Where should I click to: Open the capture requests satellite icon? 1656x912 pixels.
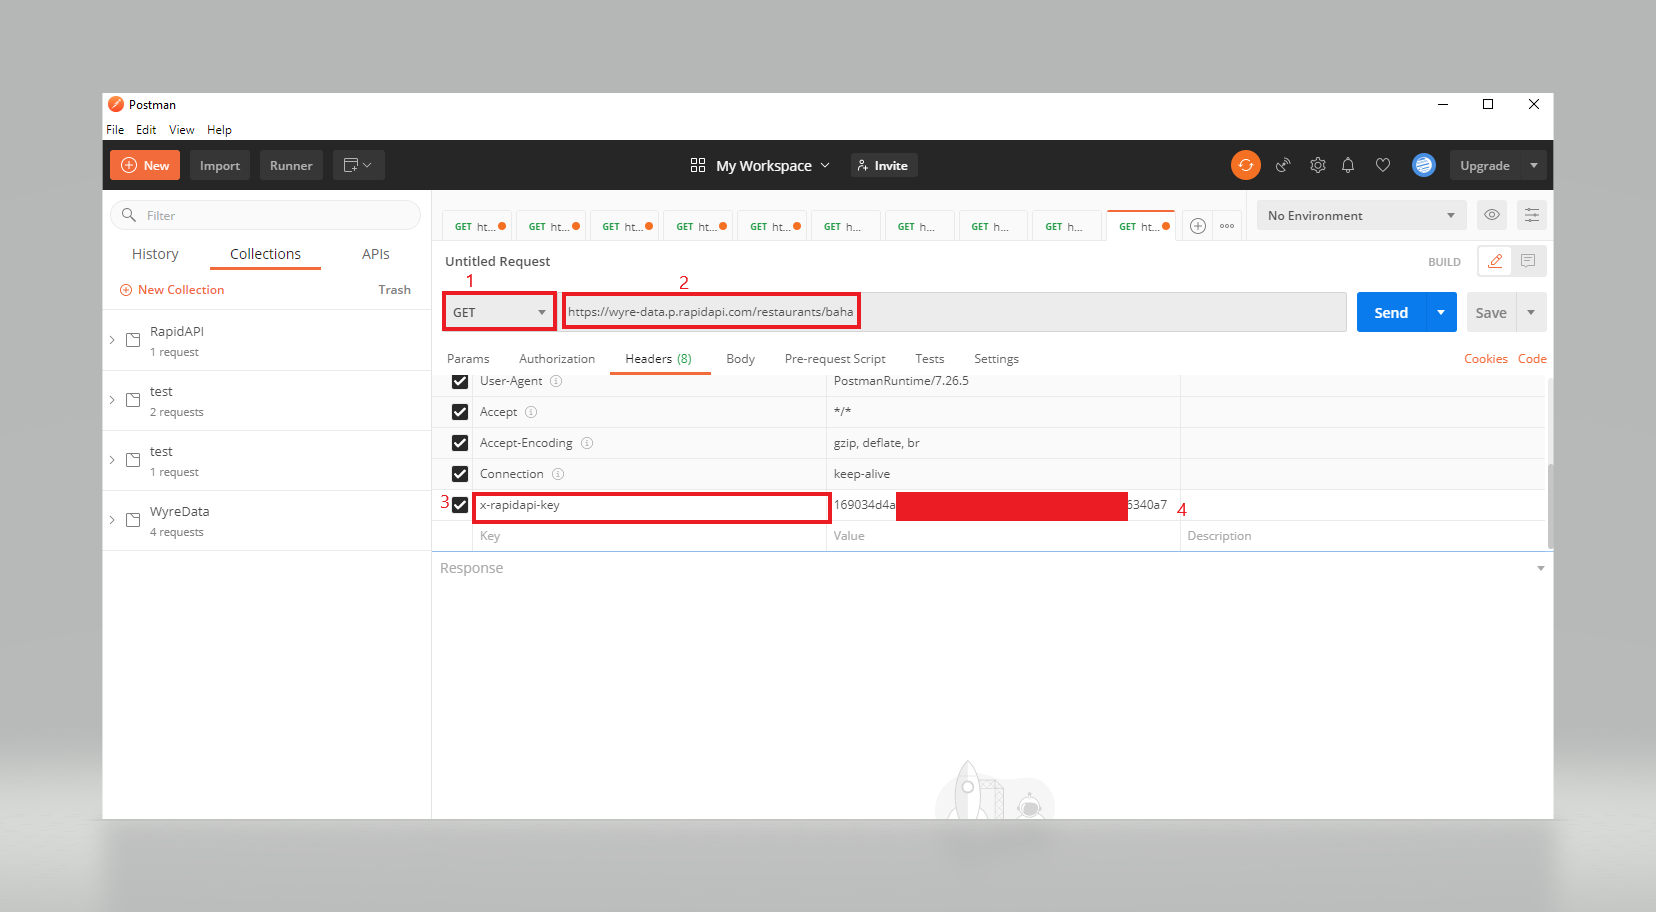pyautogui.click(x=1283, y=165)
